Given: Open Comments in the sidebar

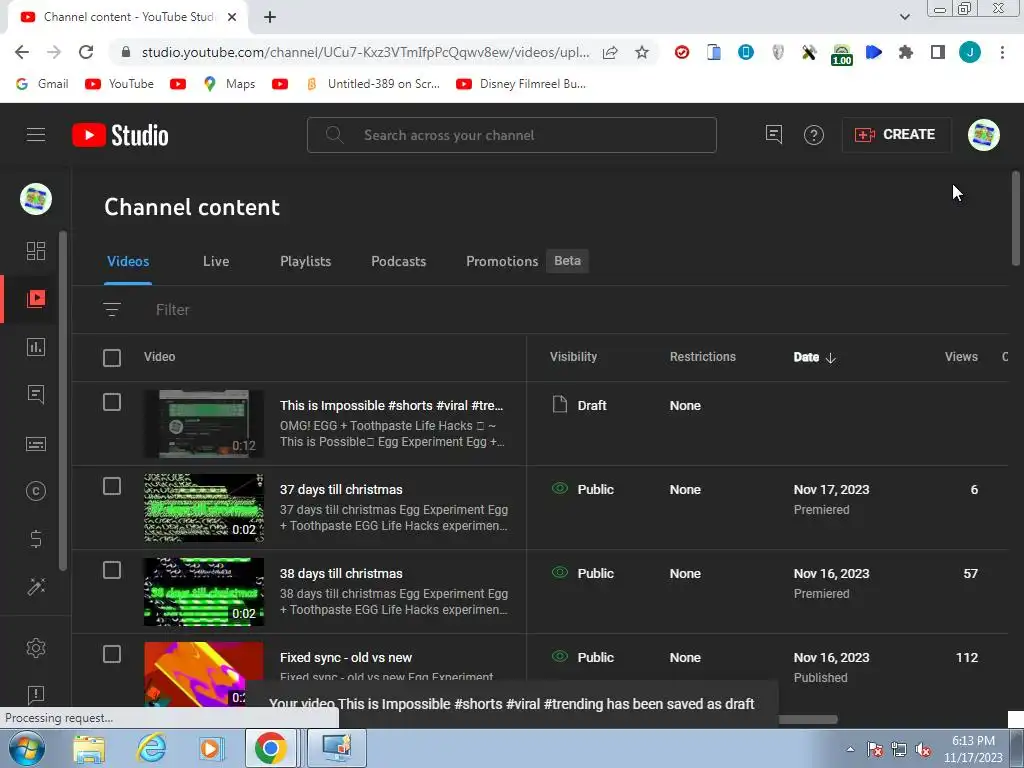Looking at the screenshot, I should pos(36,394).
